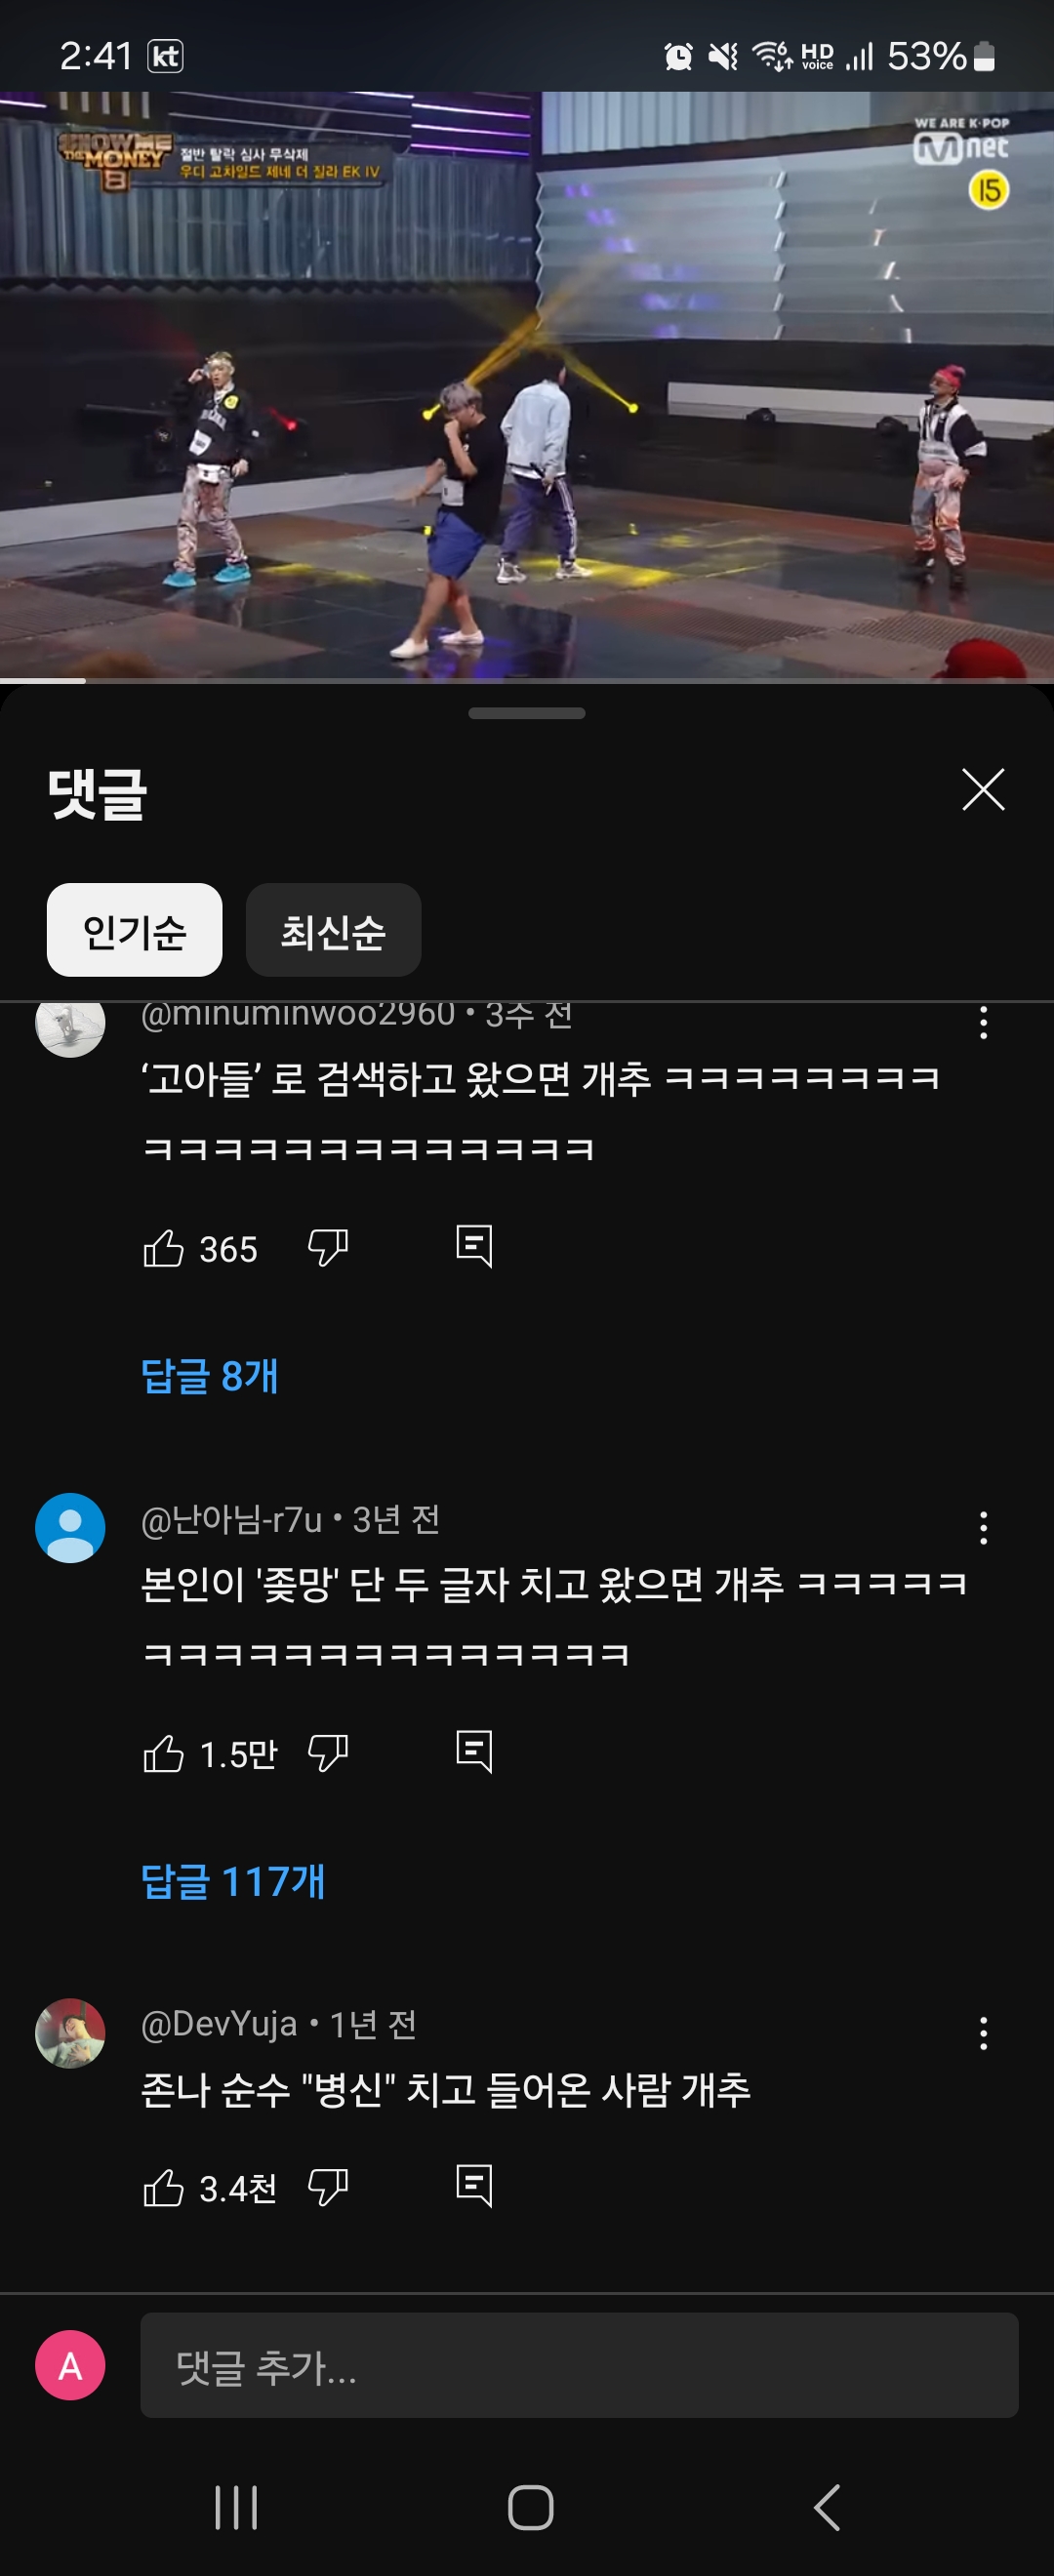Dislike the comment with 365 likes

(327, 1248)
